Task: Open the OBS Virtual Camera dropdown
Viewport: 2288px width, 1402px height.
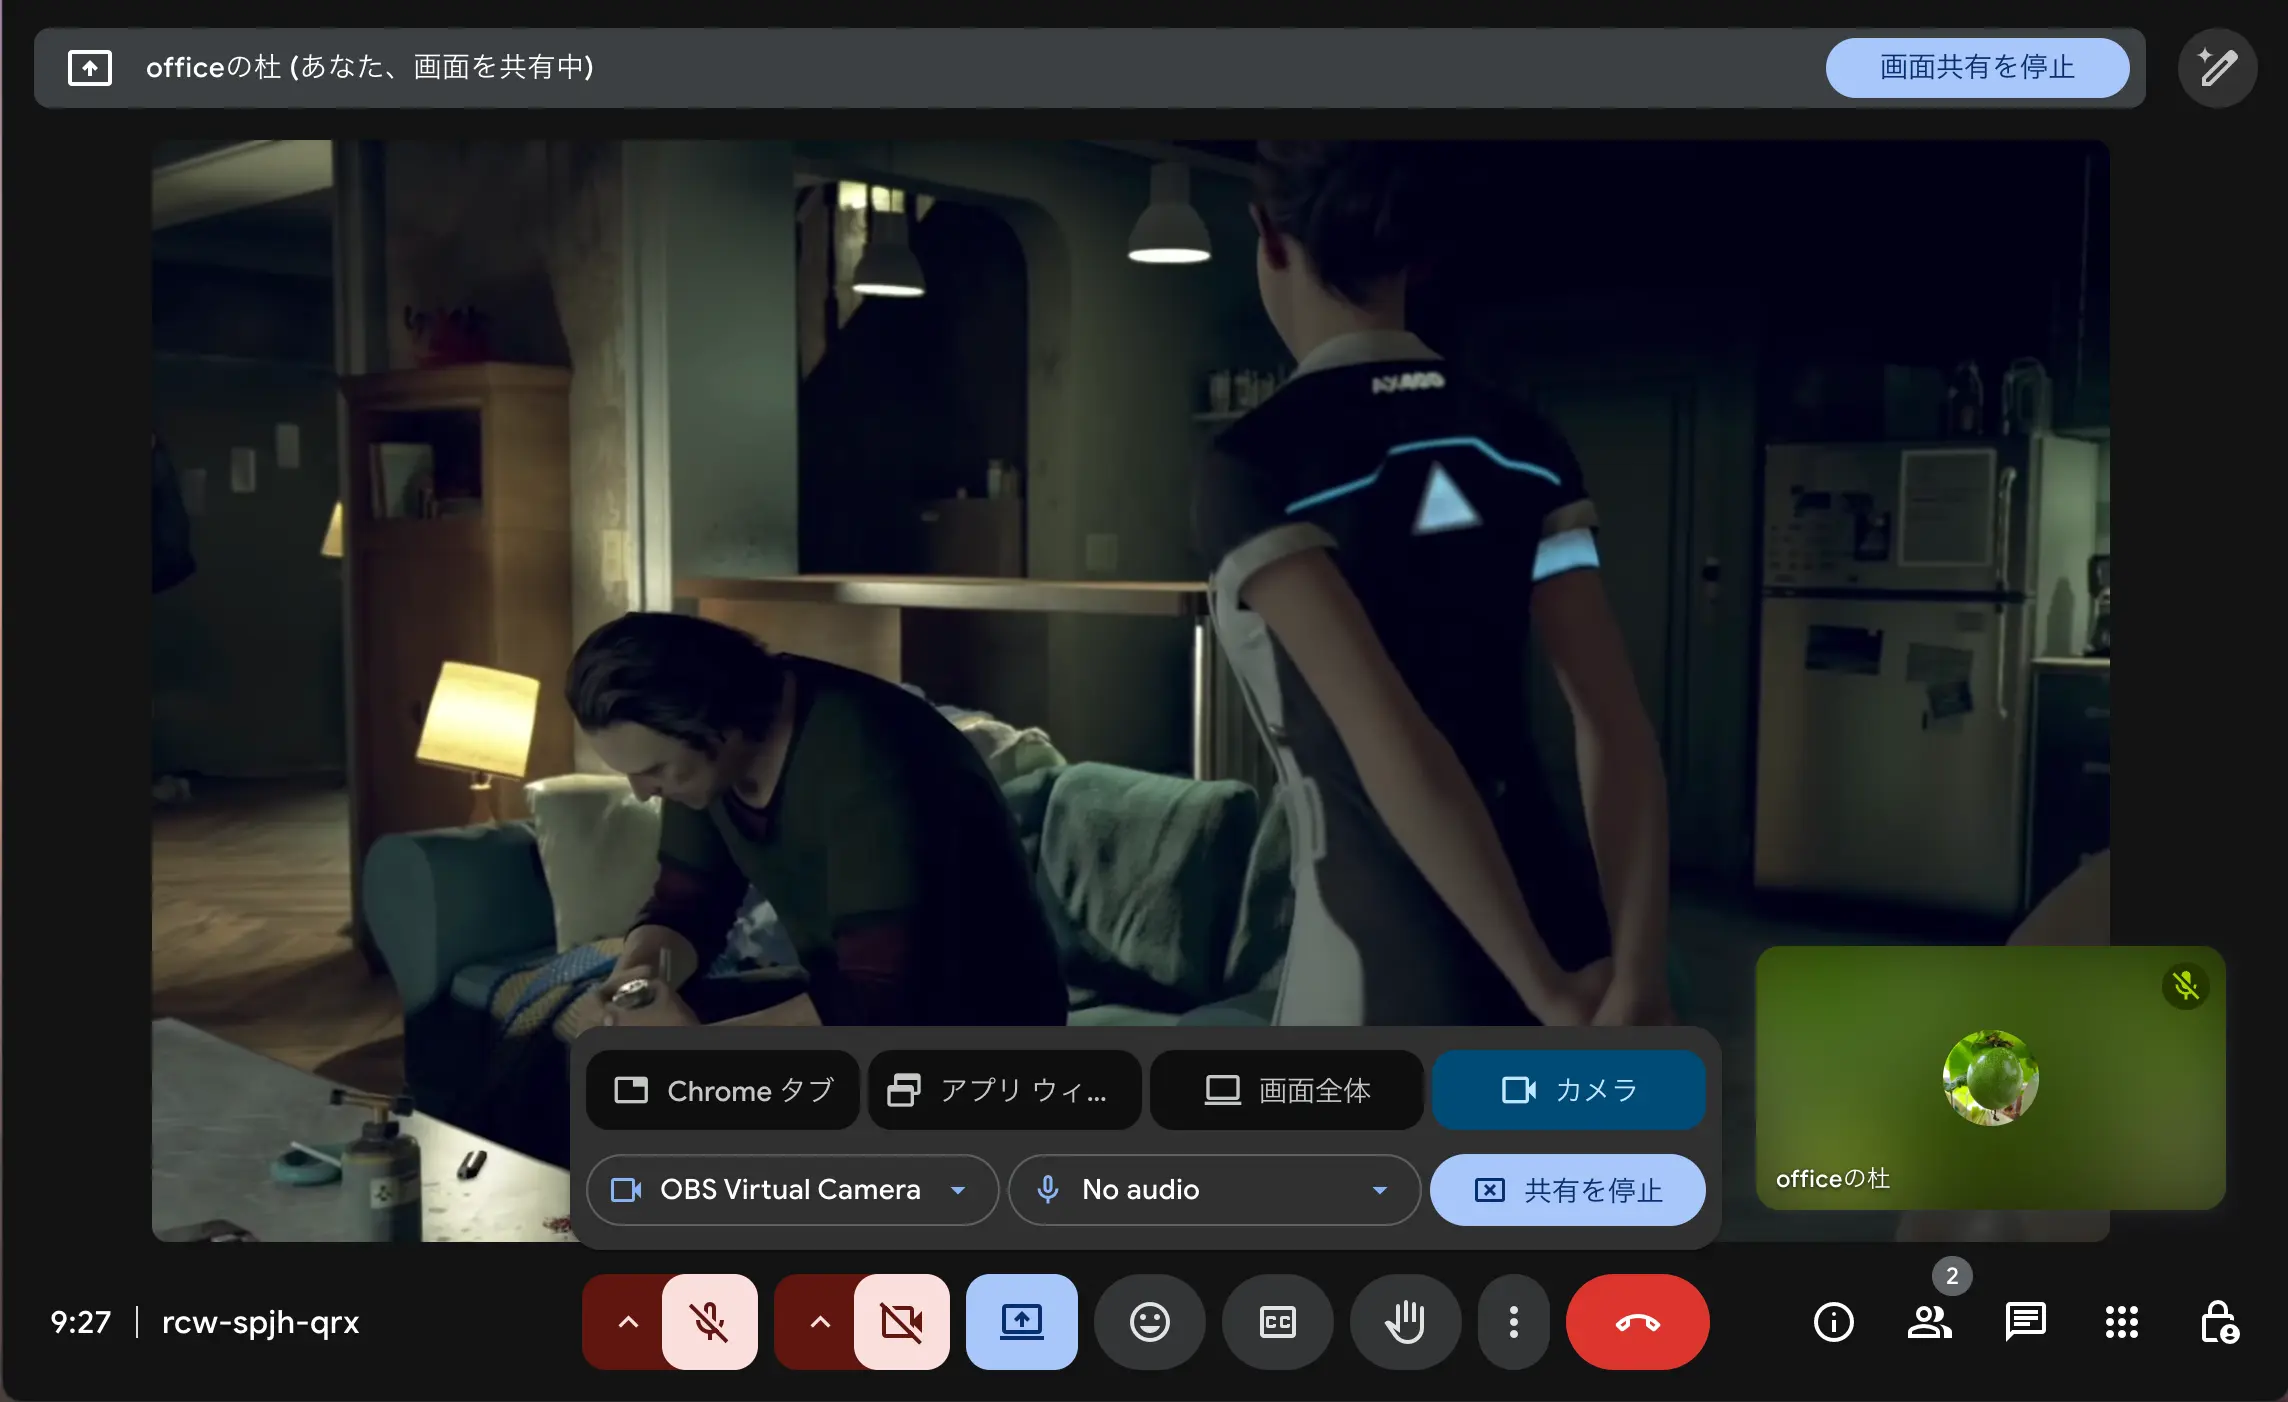Action: pos(792,1190)
